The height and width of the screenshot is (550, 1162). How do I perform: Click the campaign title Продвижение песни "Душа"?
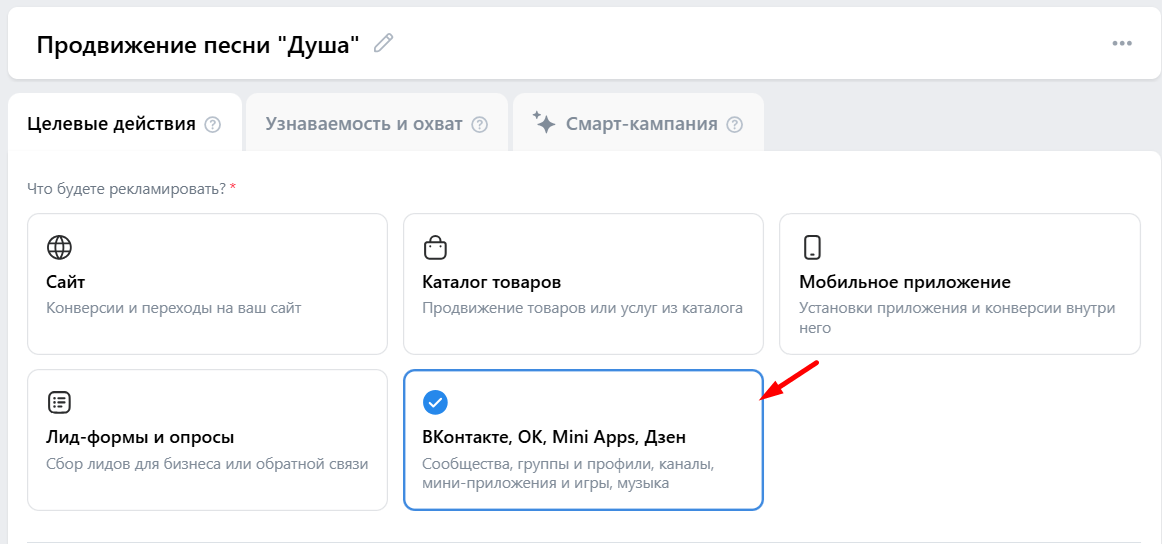pyautogui.click(x=197, y=45)
